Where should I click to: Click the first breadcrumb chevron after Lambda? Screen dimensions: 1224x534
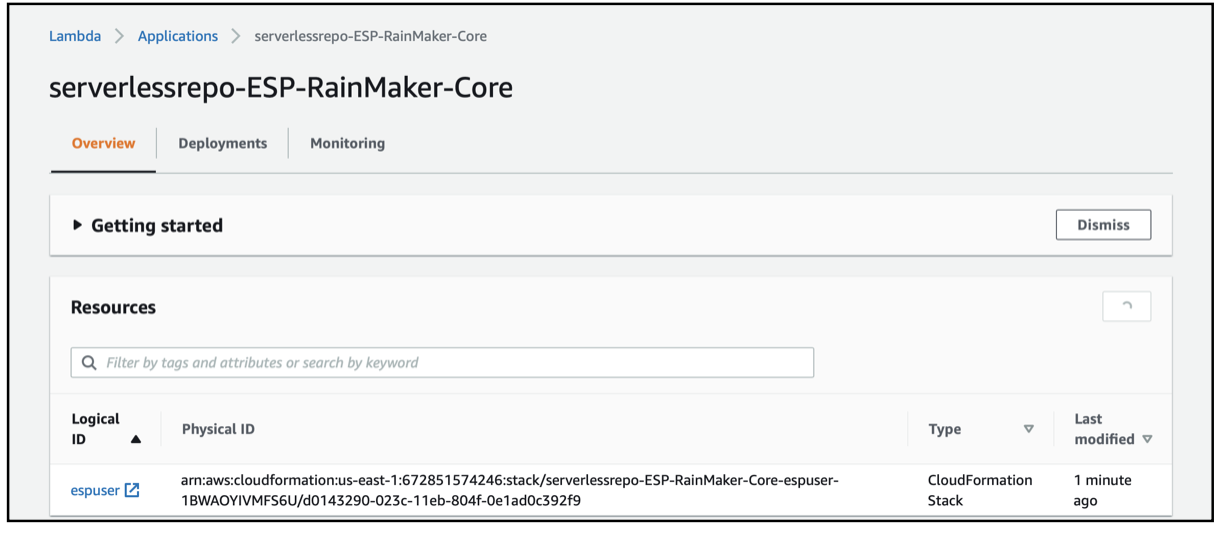[119, 36]
